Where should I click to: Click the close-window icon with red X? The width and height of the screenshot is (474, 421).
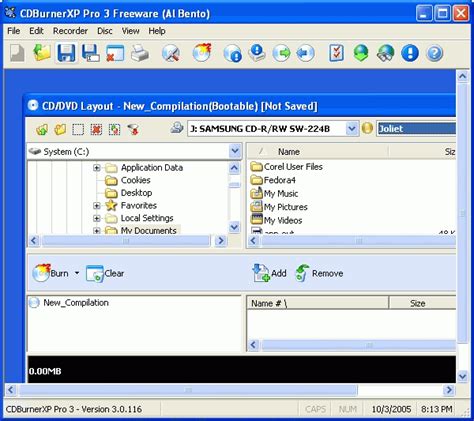(x=115, y=53)
